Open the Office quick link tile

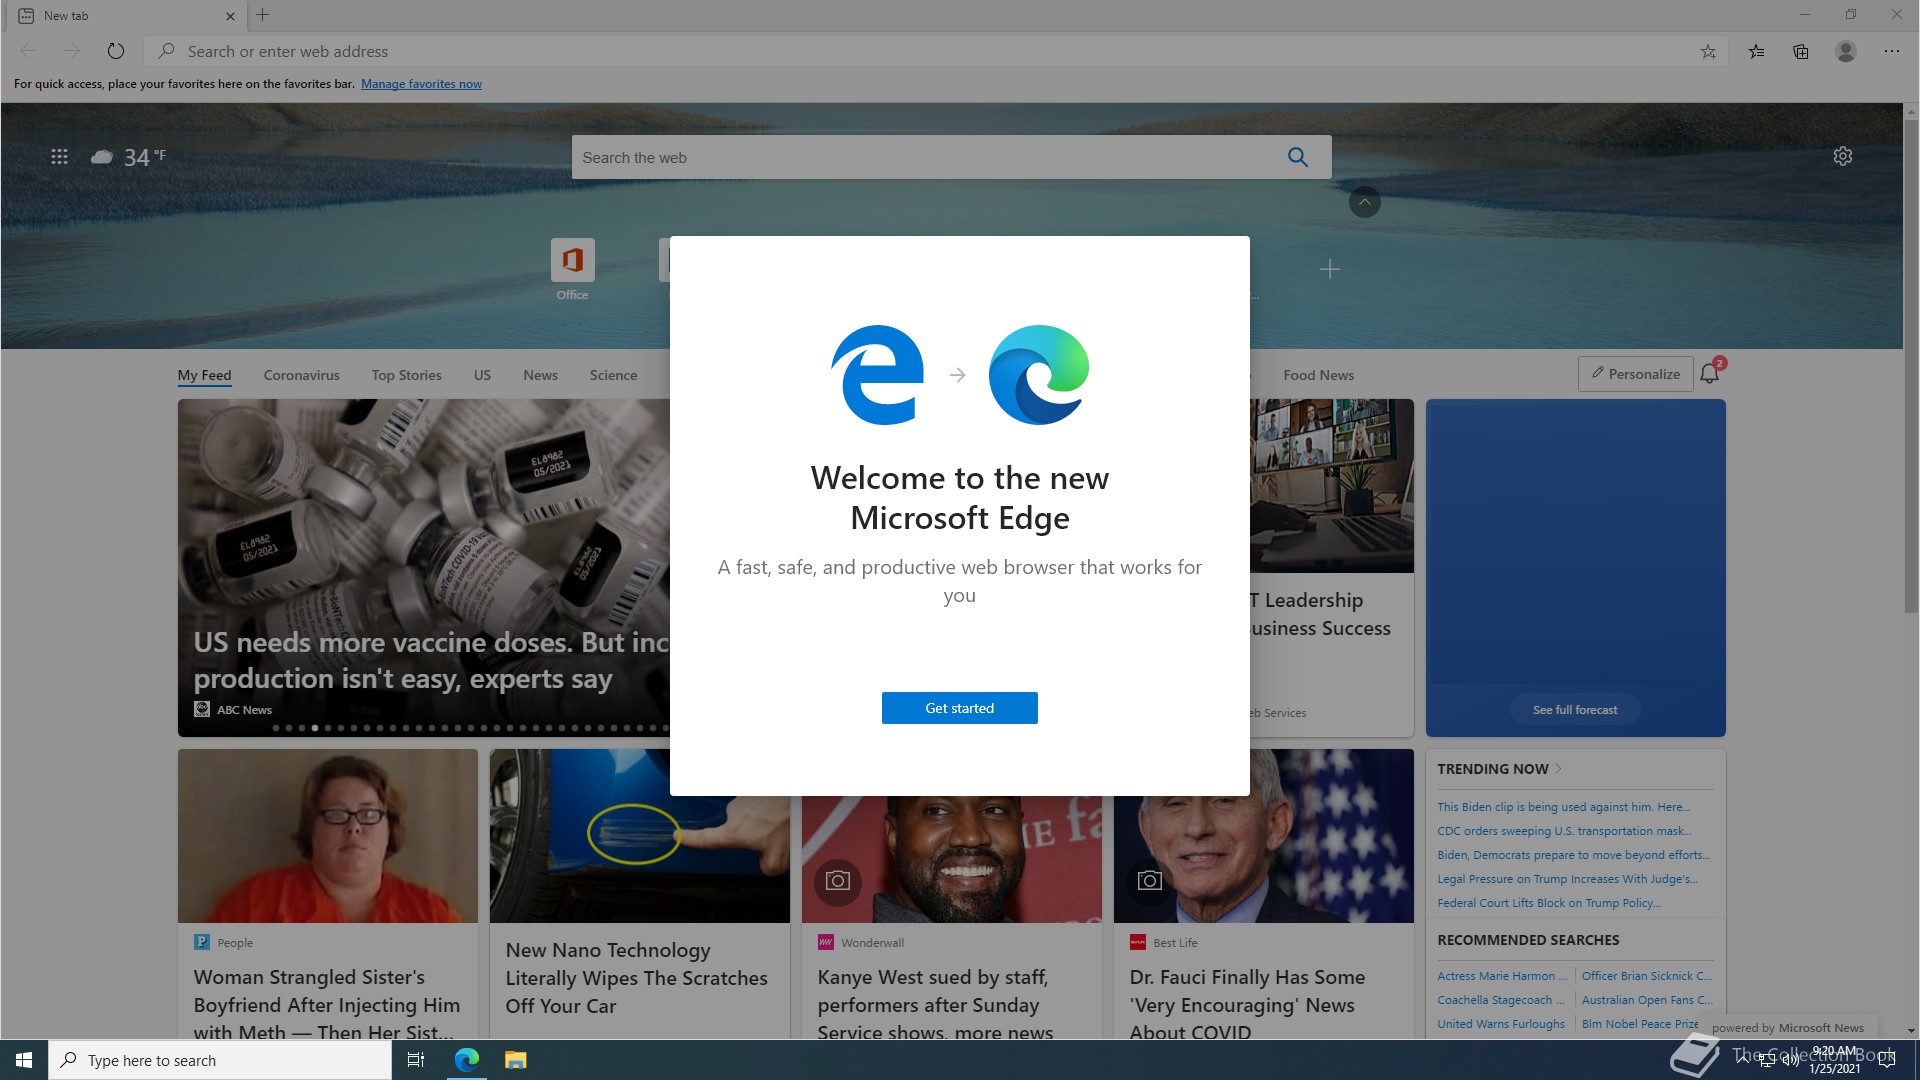[x=572, y=268]
